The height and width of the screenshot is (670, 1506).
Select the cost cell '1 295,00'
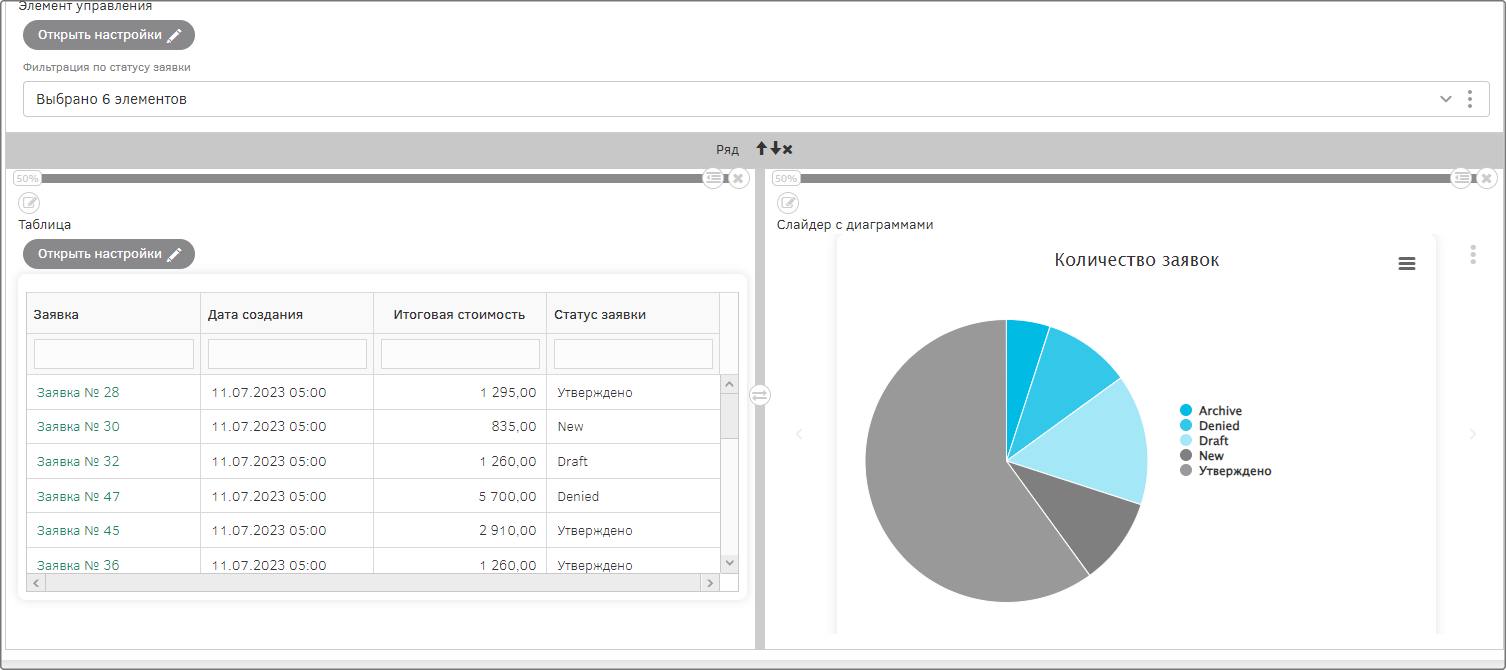(x=460, y=392)
